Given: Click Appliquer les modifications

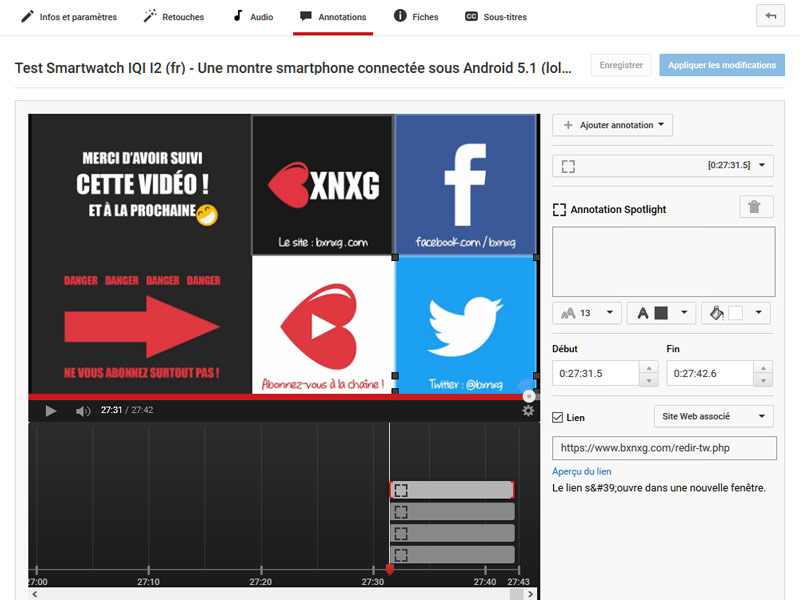Looking at the screenshot, I should coord(722,65).
